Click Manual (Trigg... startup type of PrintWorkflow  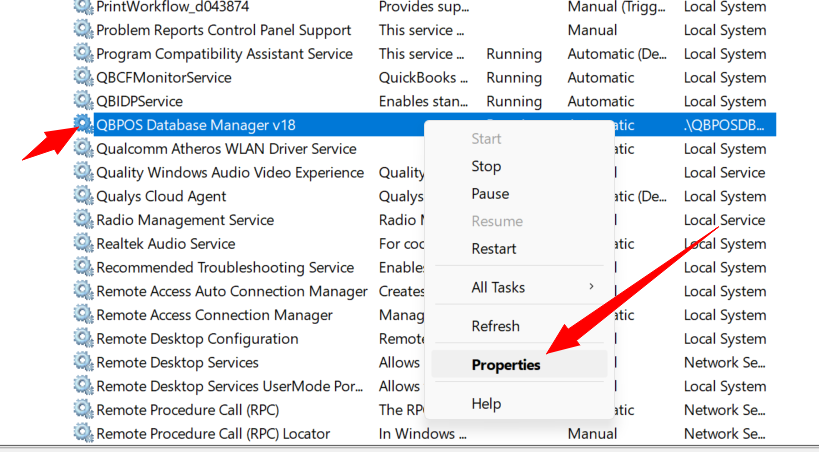(x=616, y=7)
